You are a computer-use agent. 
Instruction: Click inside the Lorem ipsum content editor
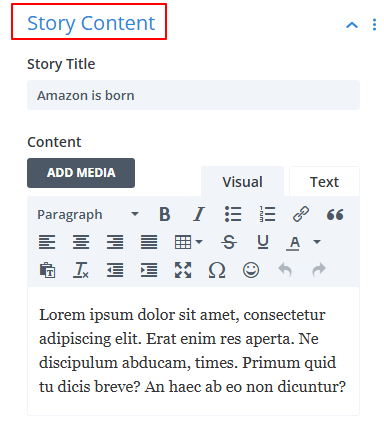tap(193, 351)
